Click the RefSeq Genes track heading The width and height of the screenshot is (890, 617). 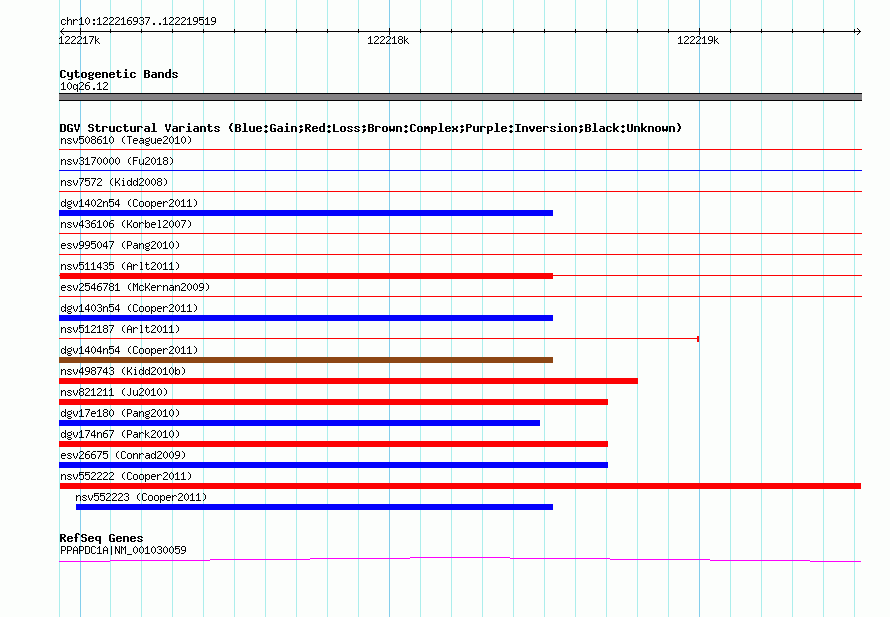(x=101, y=538)
